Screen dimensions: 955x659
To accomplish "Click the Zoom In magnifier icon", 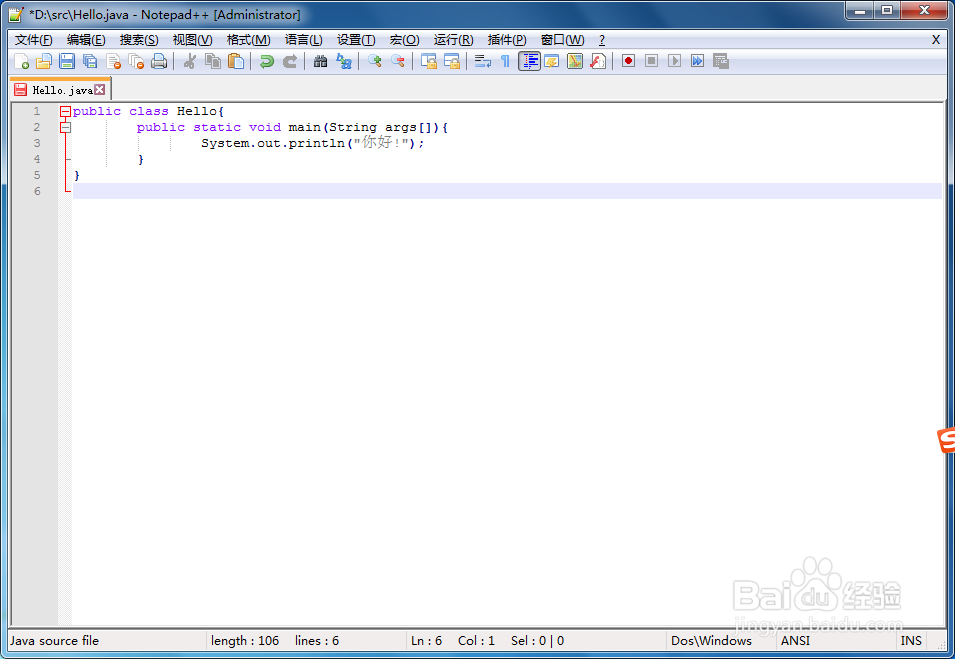I will 375,62.
